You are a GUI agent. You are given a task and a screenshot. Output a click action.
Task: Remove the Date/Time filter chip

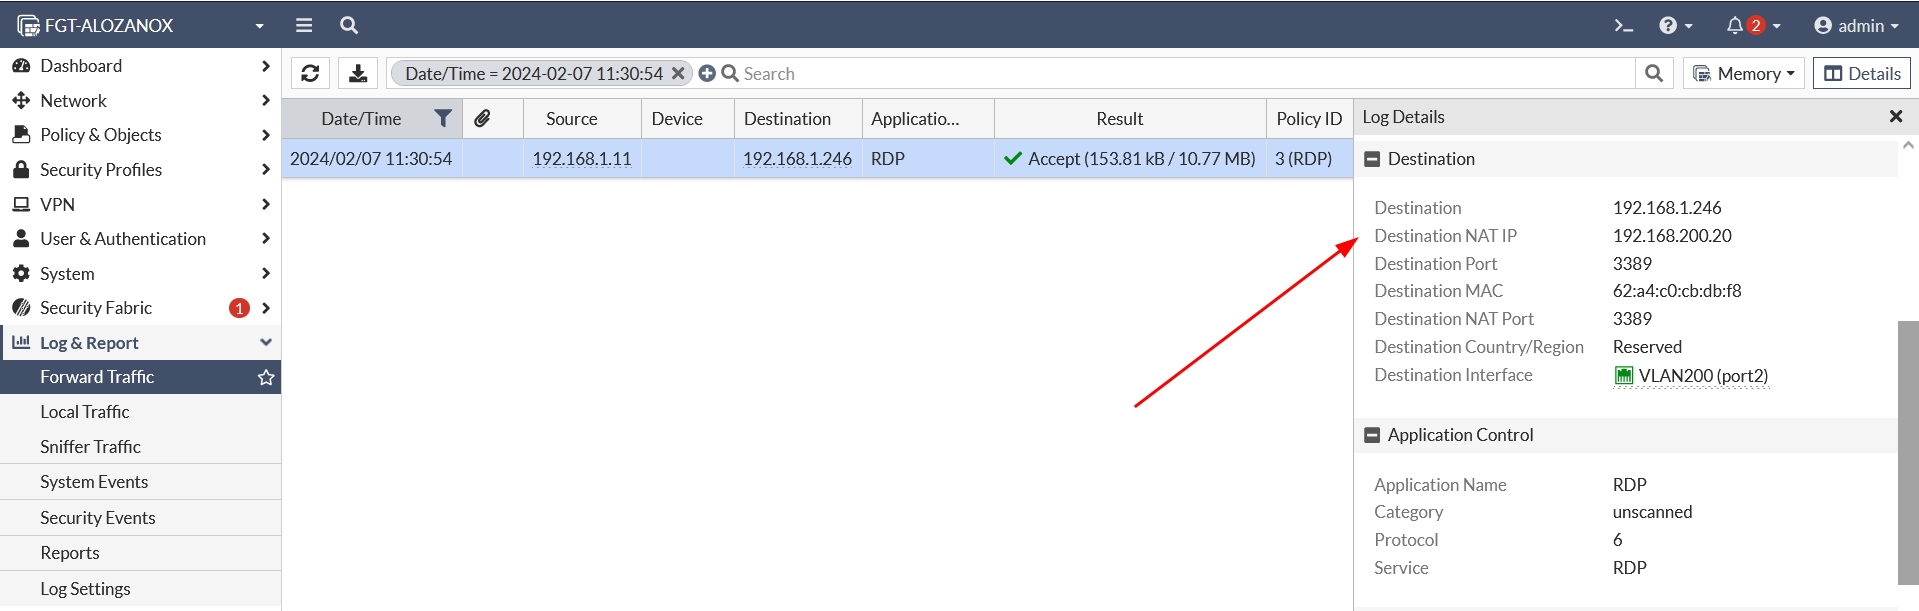678,73
